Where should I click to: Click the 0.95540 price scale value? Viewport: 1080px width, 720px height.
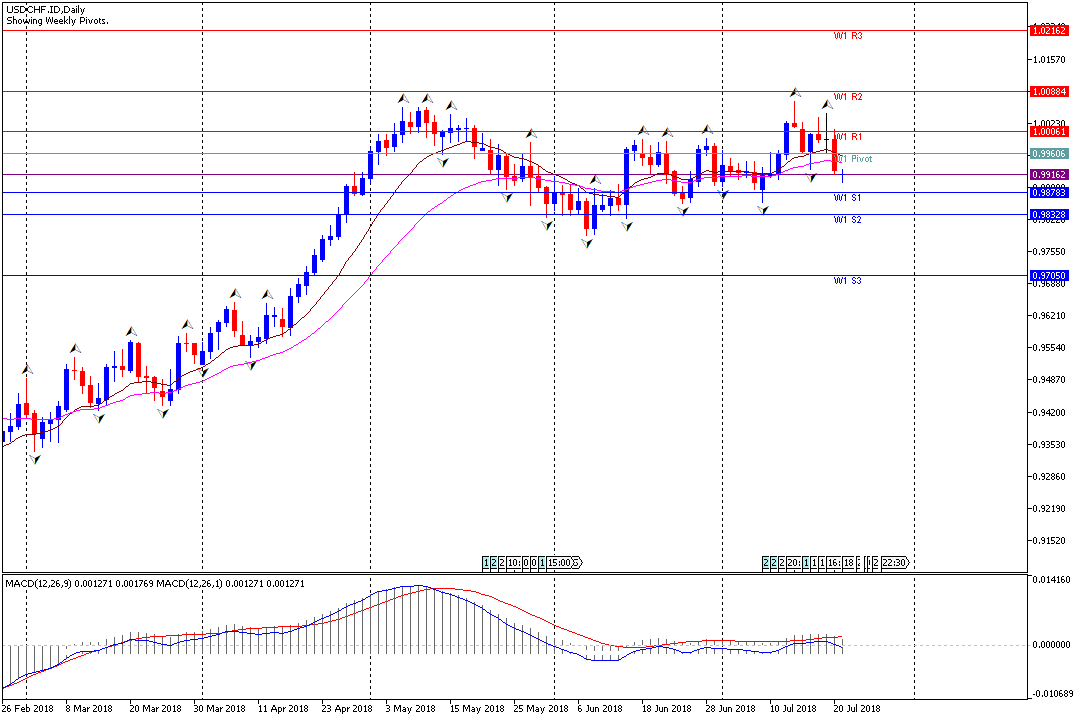(1049, 348)
